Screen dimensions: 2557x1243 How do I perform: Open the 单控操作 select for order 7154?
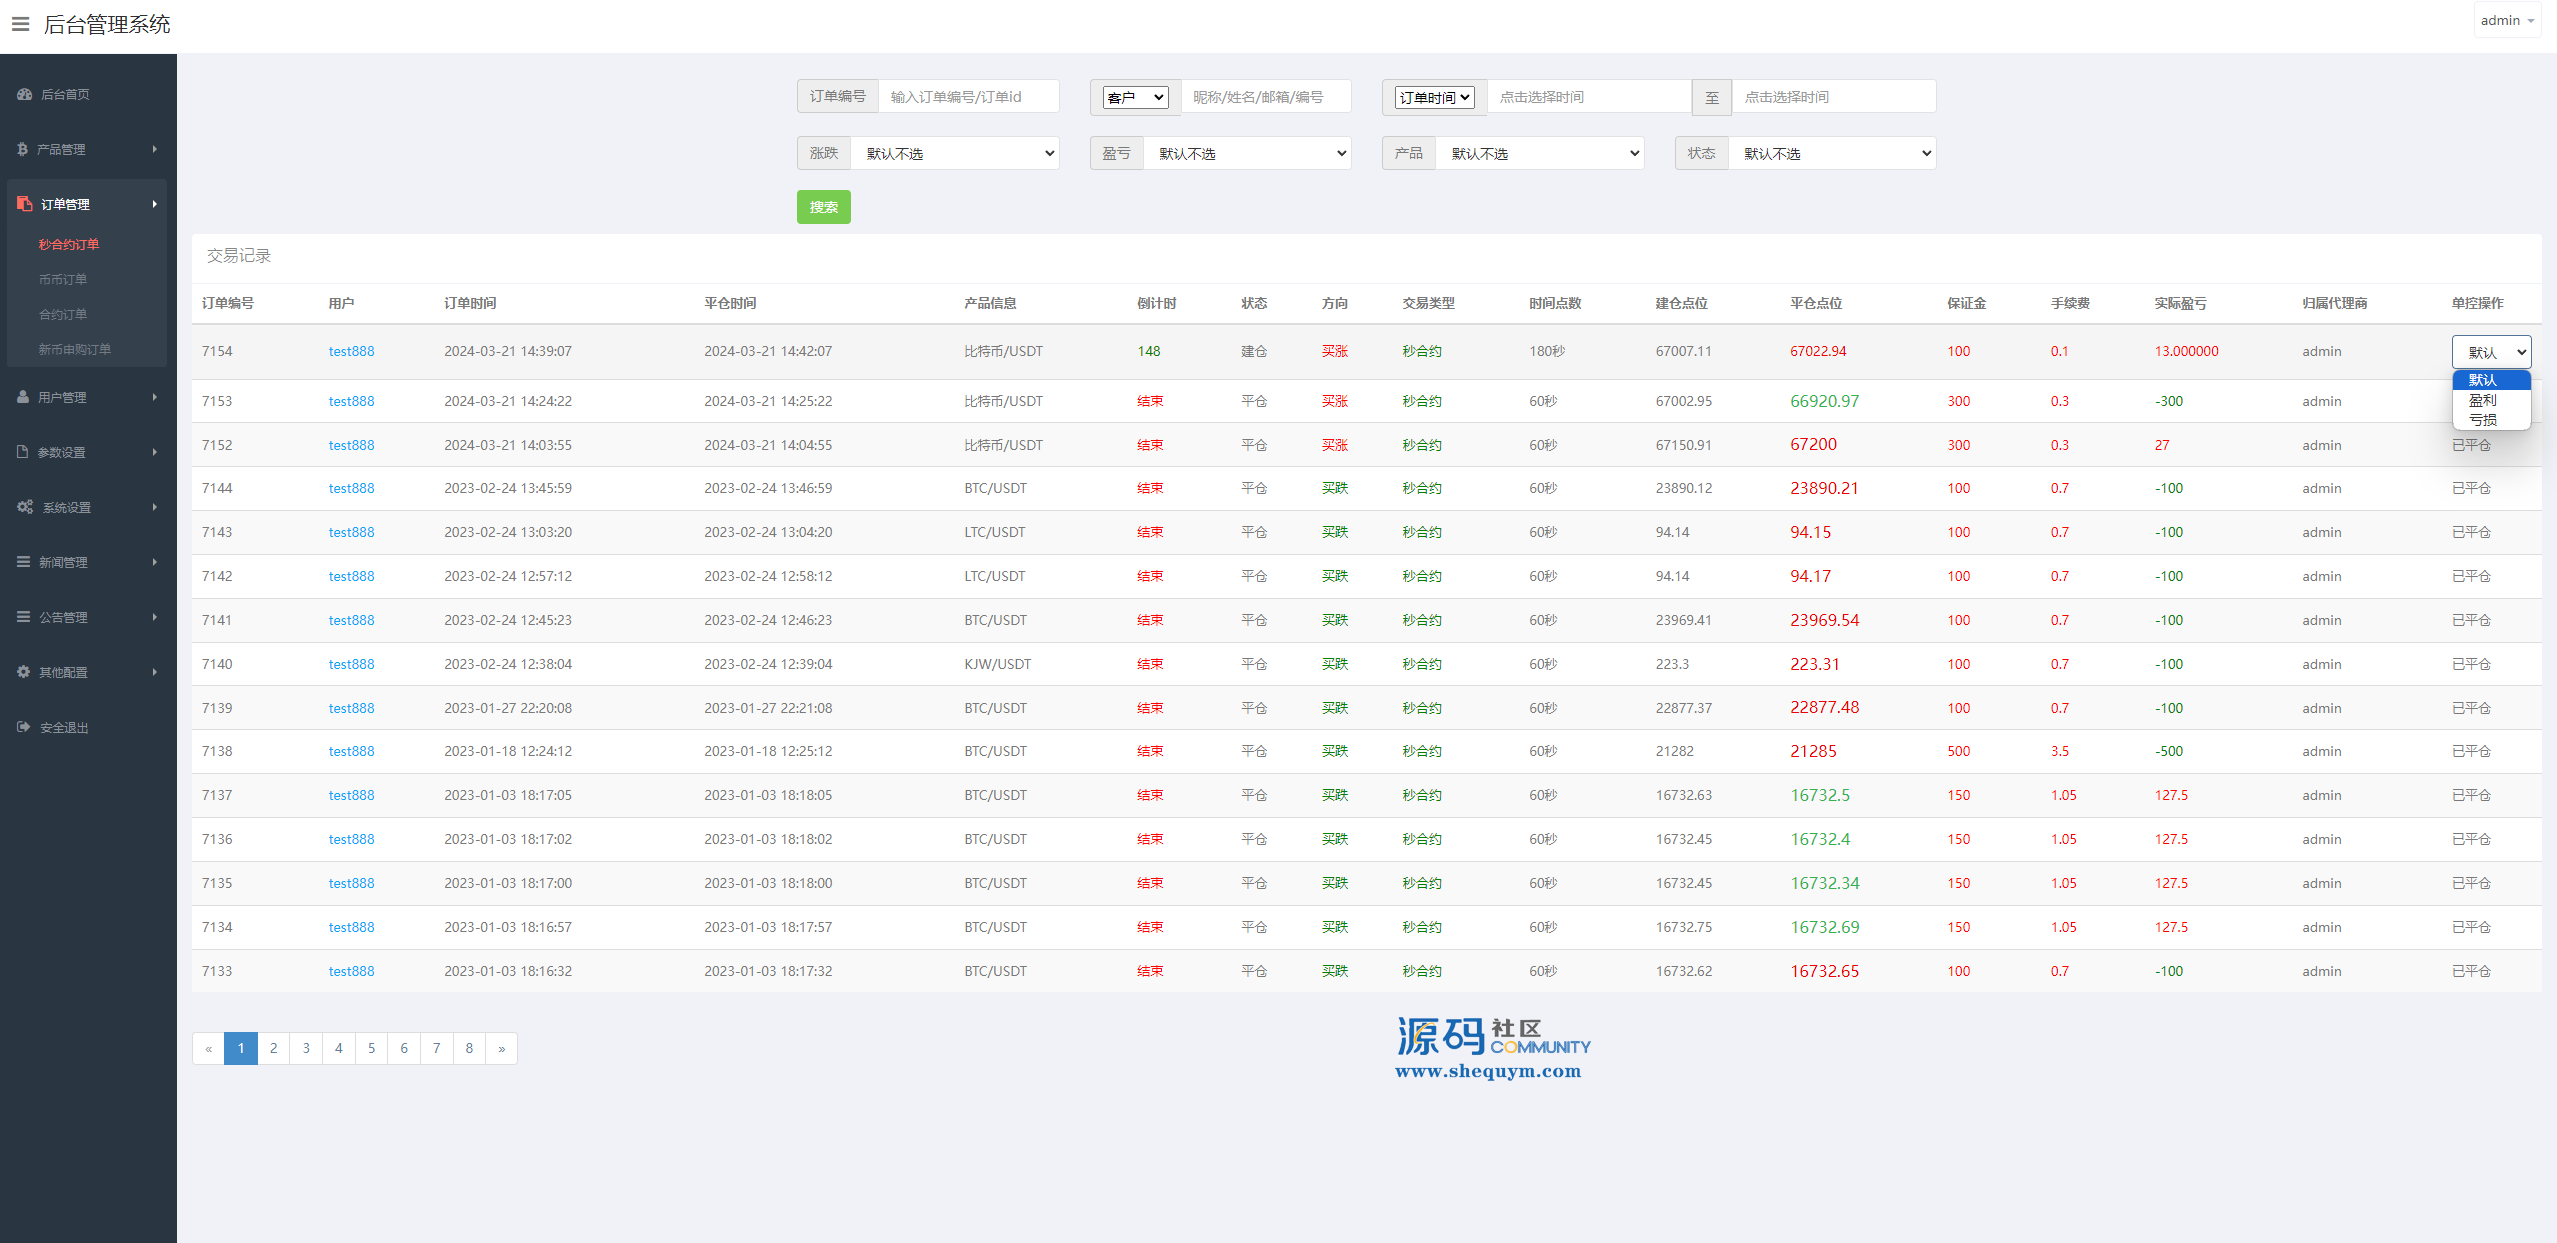pyautogui.click(x=2491, y=352)
